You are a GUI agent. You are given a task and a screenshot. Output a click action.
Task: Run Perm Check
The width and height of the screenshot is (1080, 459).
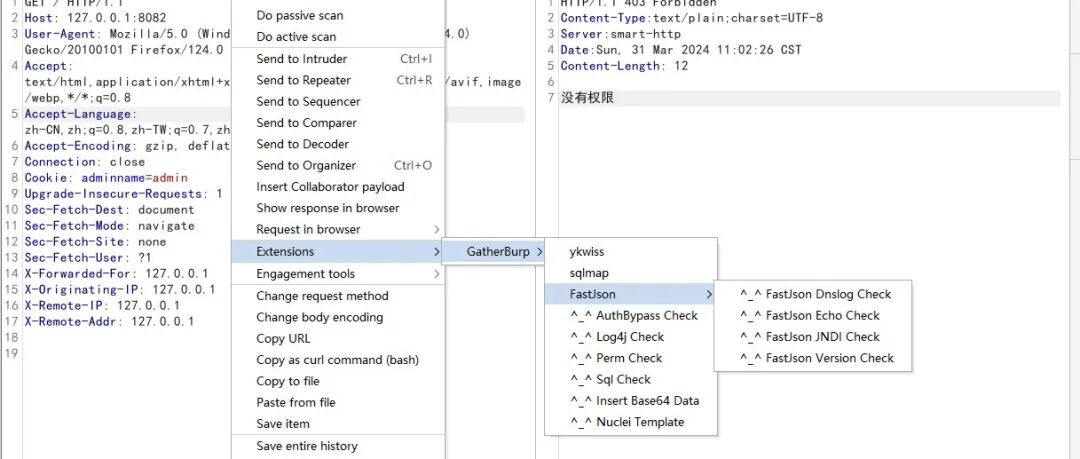click(x=630, y=358)
